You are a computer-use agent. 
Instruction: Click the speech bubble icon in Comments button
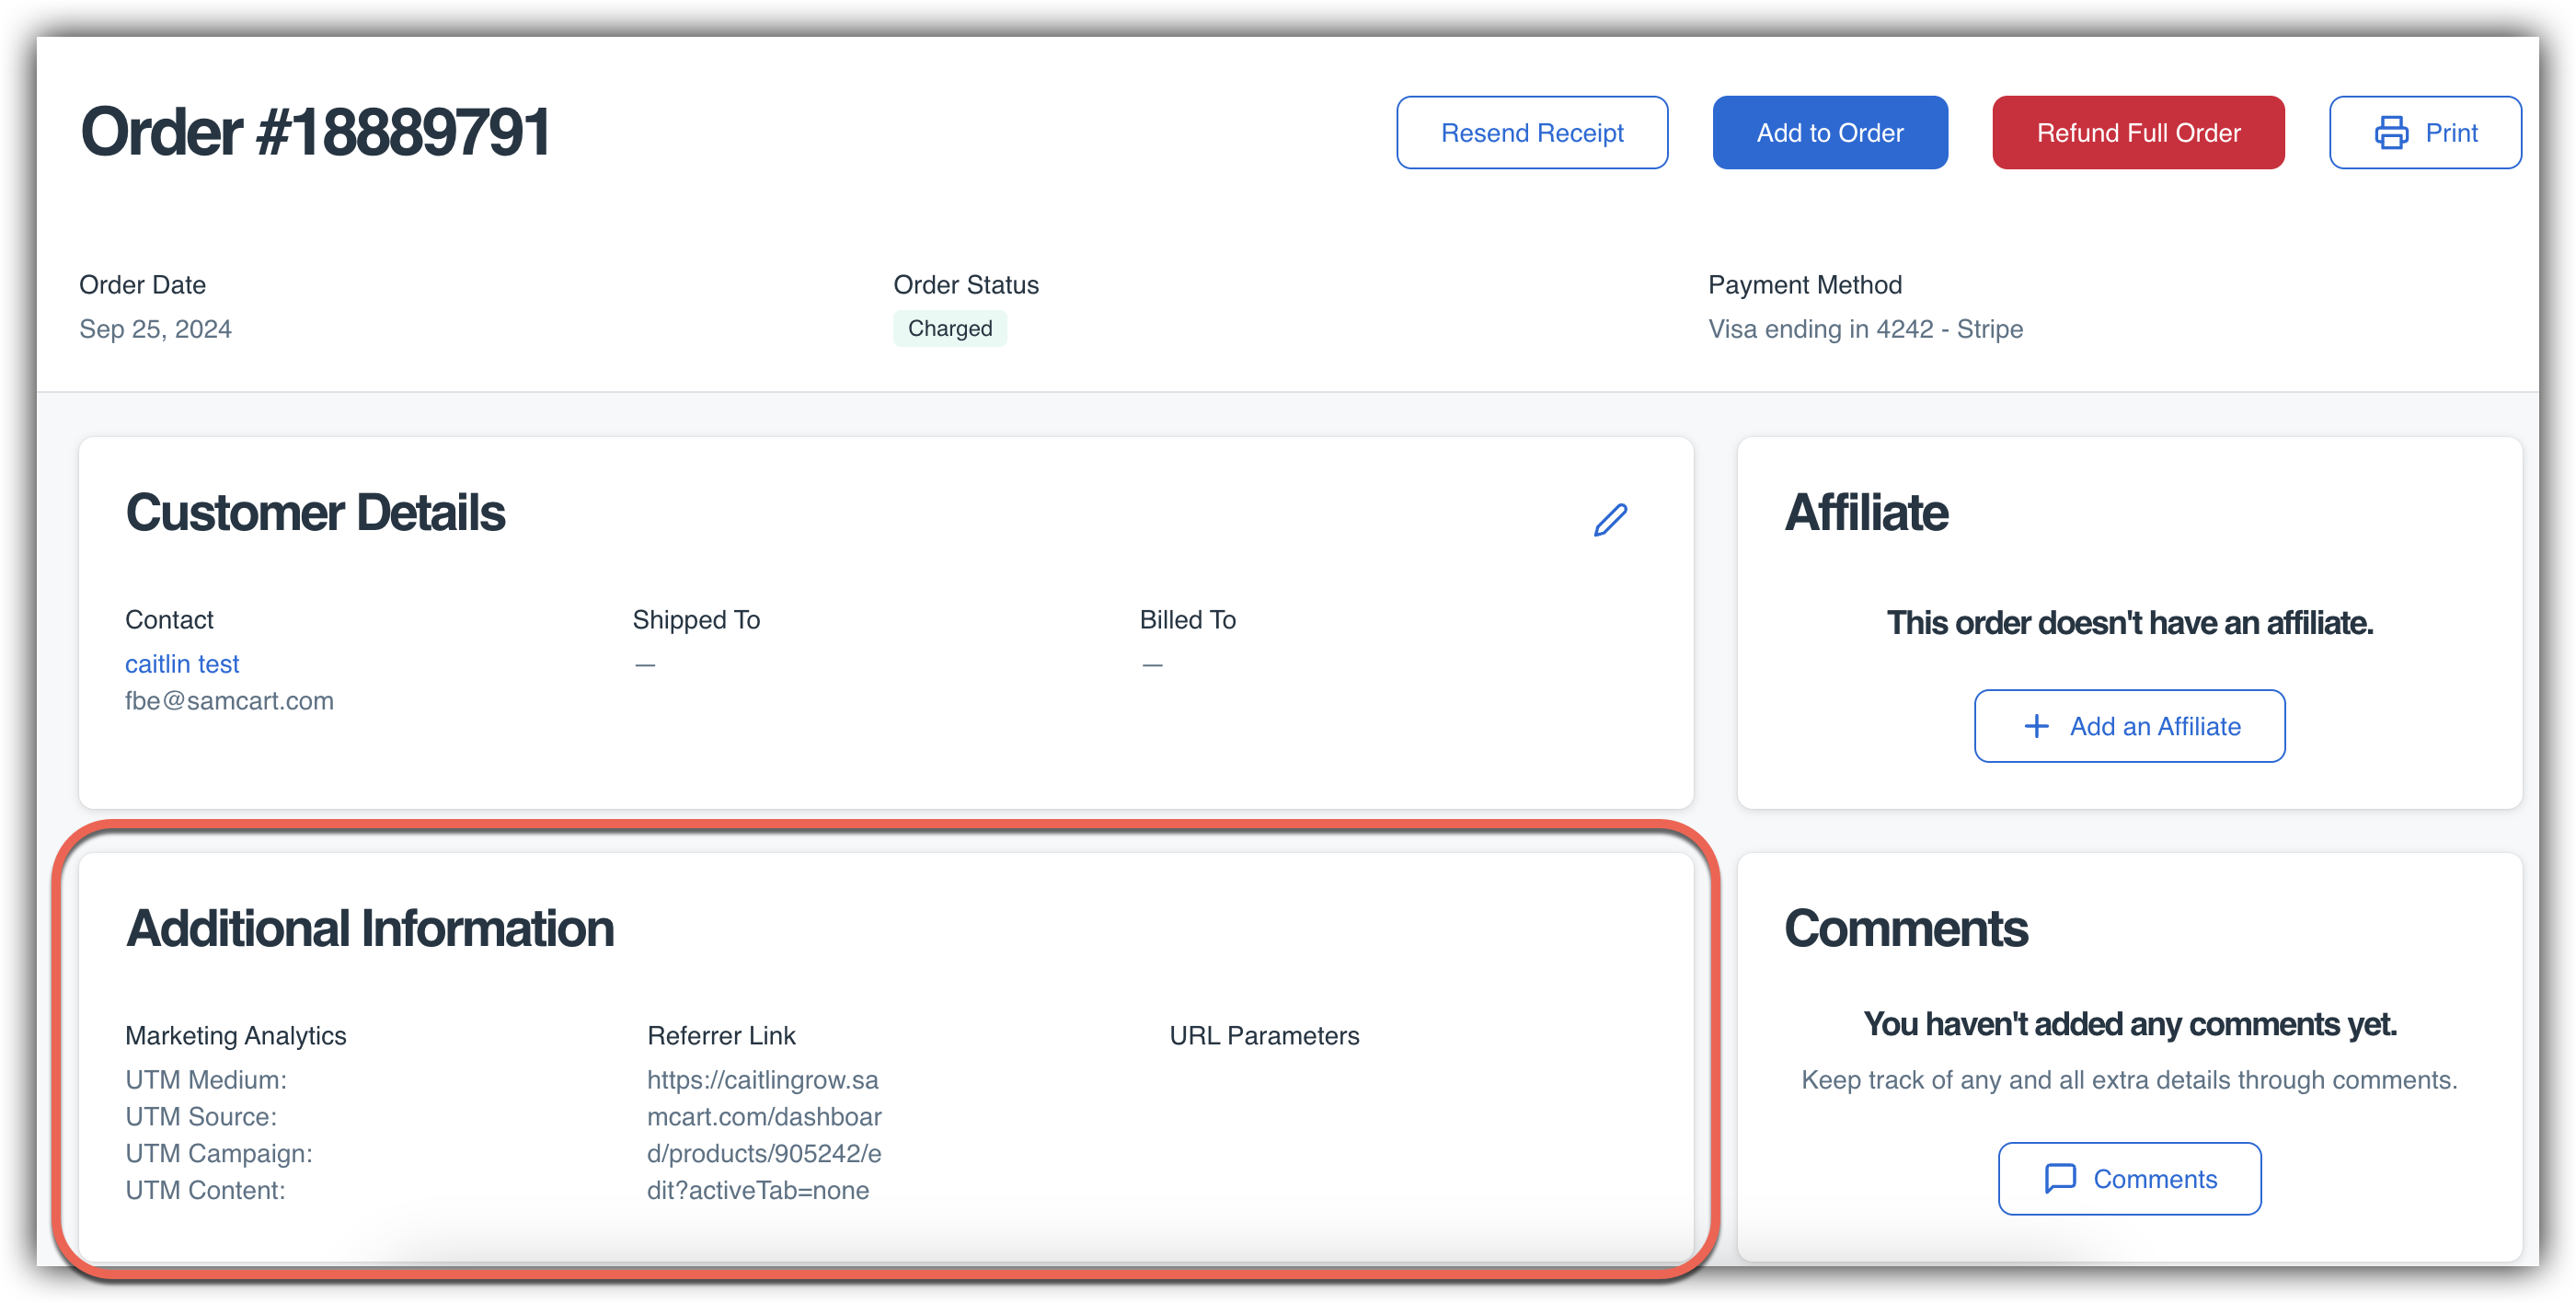click(2060, 1179)
